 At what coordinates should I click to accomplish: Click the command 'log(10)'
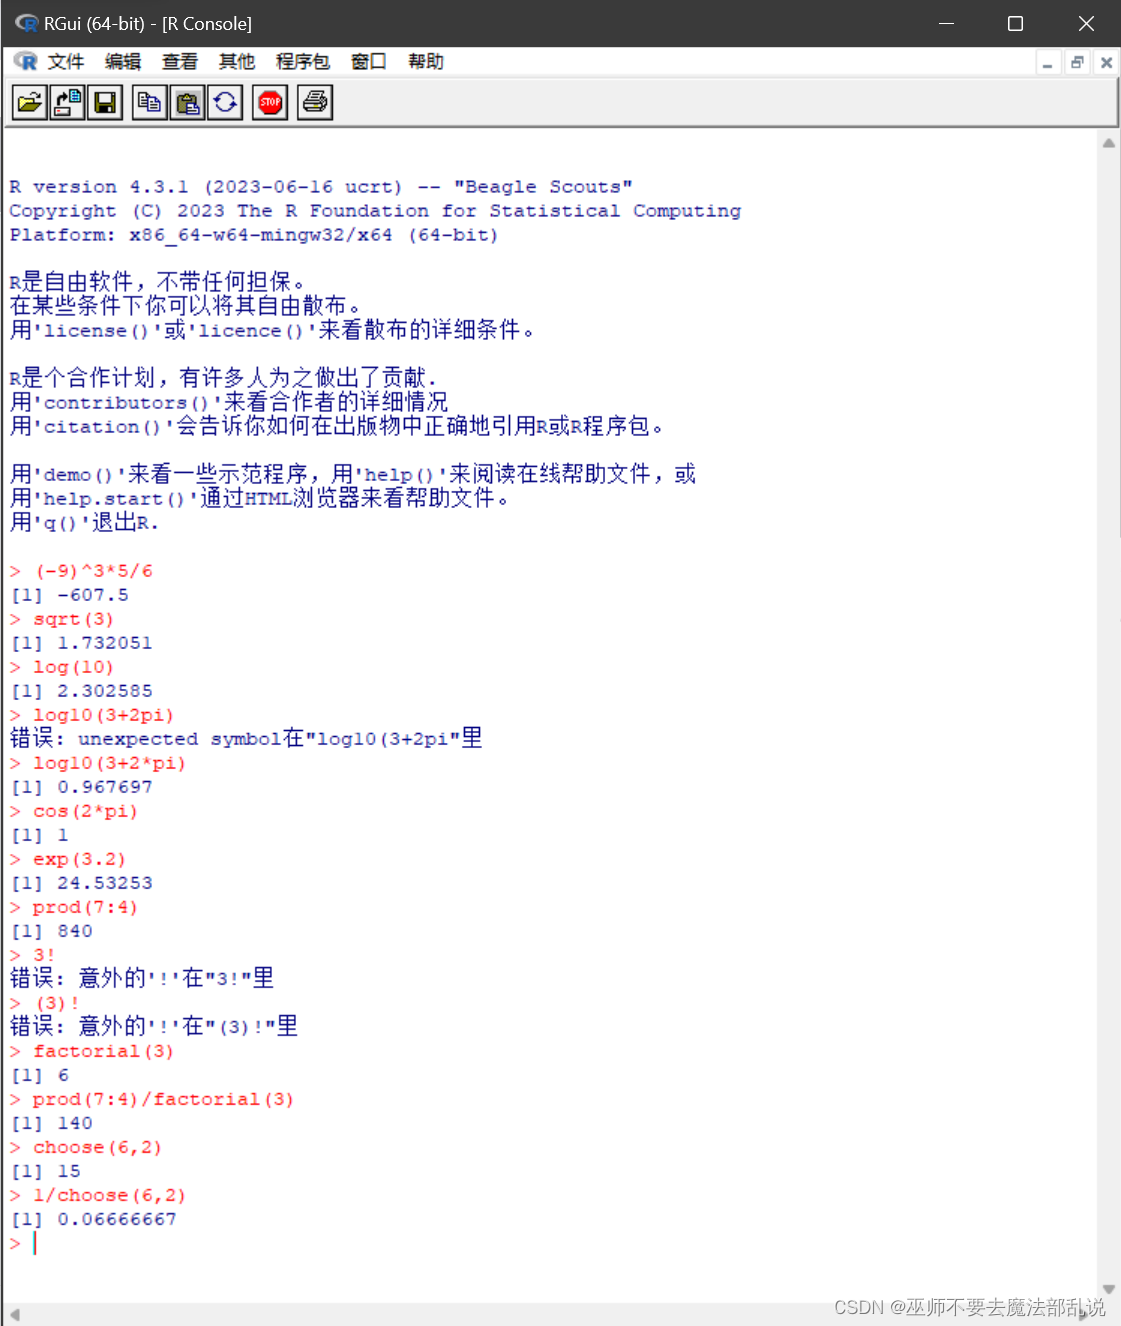(x=74, y=667)
